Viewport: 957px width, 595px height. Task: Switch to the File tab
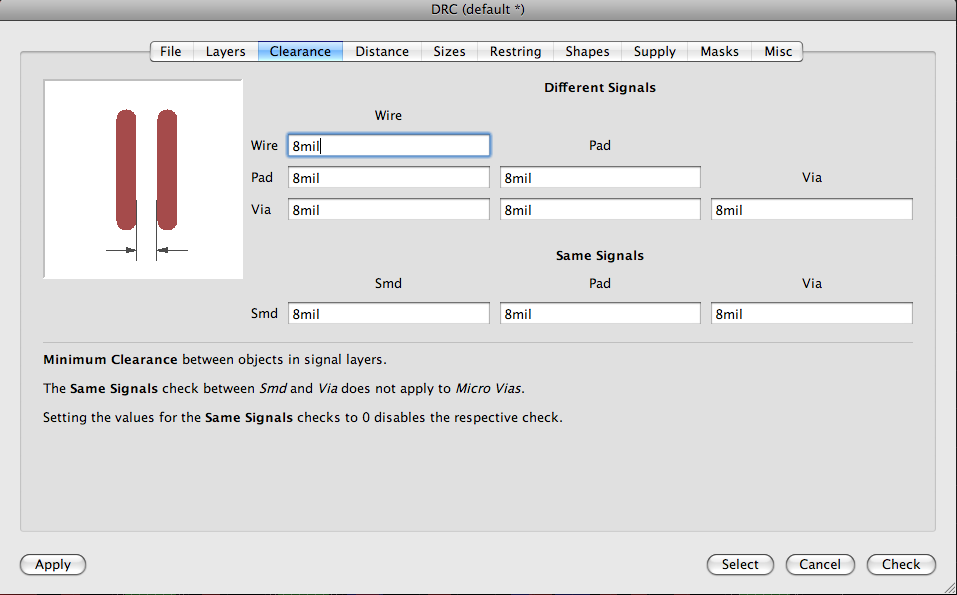click(x=171, y=51)
